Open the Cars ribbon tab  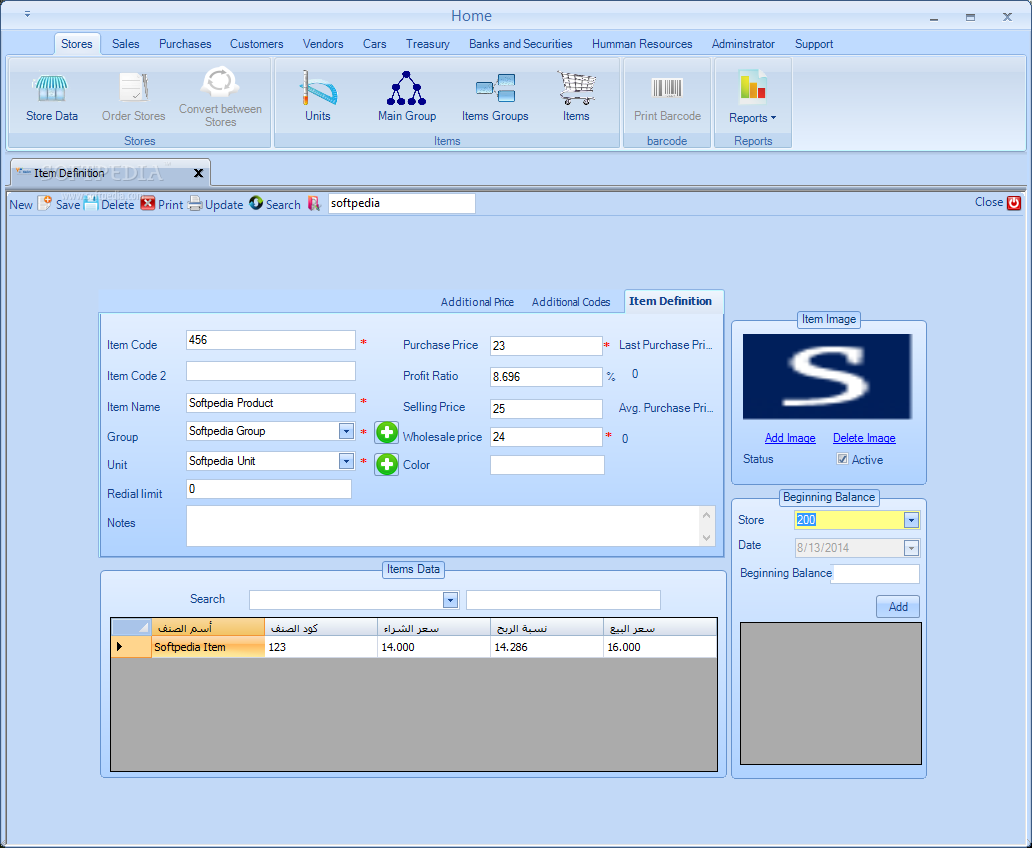click(374, 44)
